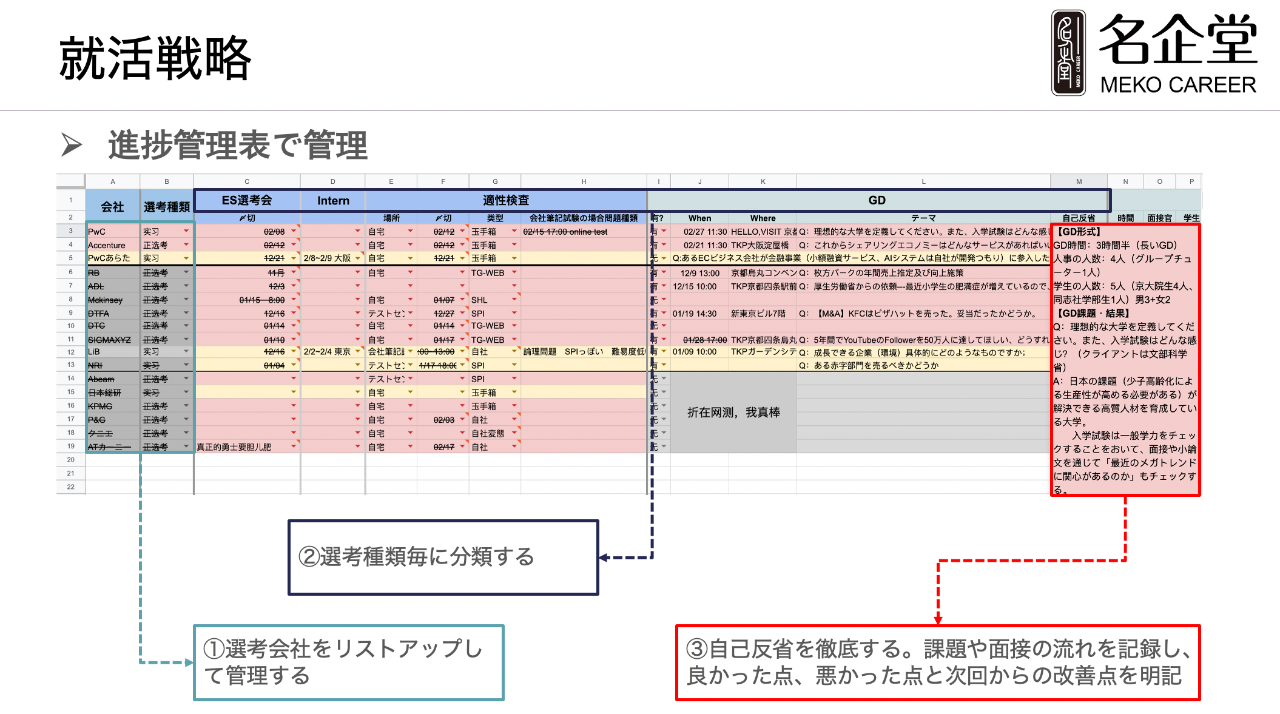
Task: Select the 新東京ビル7階 Where cell
Action: pyautogui.click(x=762, y=312)
